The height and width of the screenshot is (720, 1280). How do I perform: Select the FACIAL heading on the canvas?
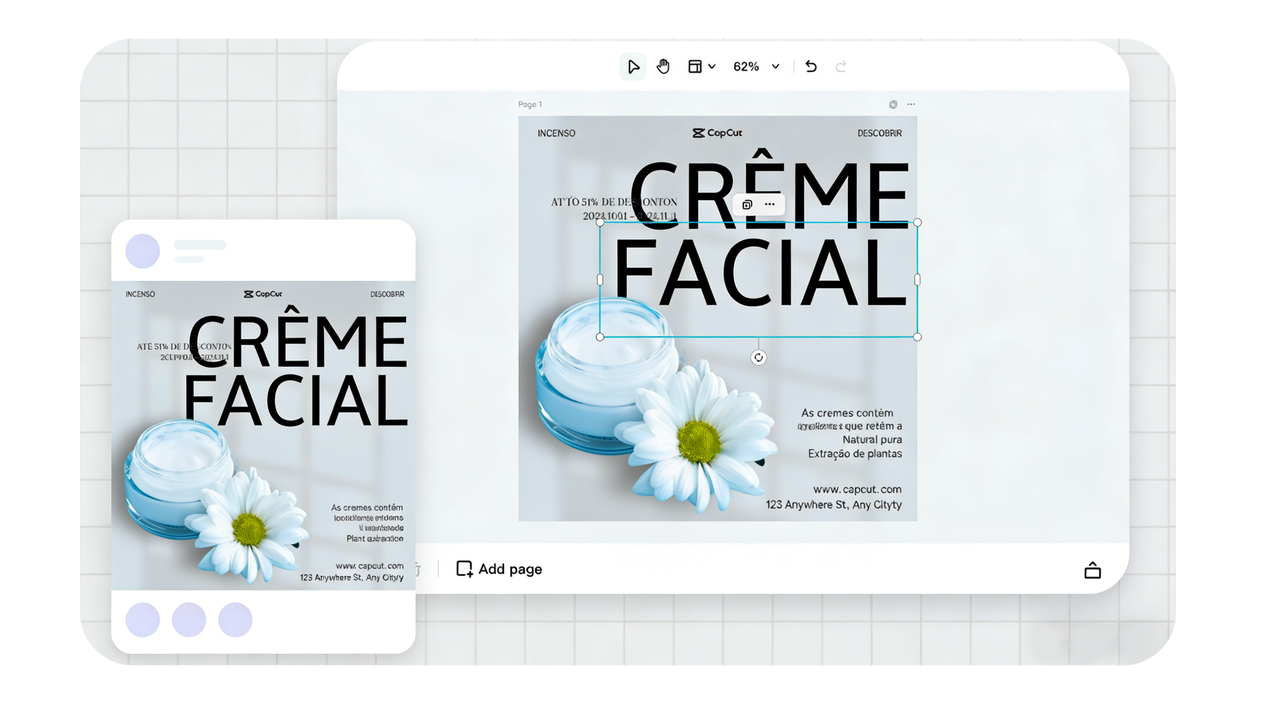[760, 271]
